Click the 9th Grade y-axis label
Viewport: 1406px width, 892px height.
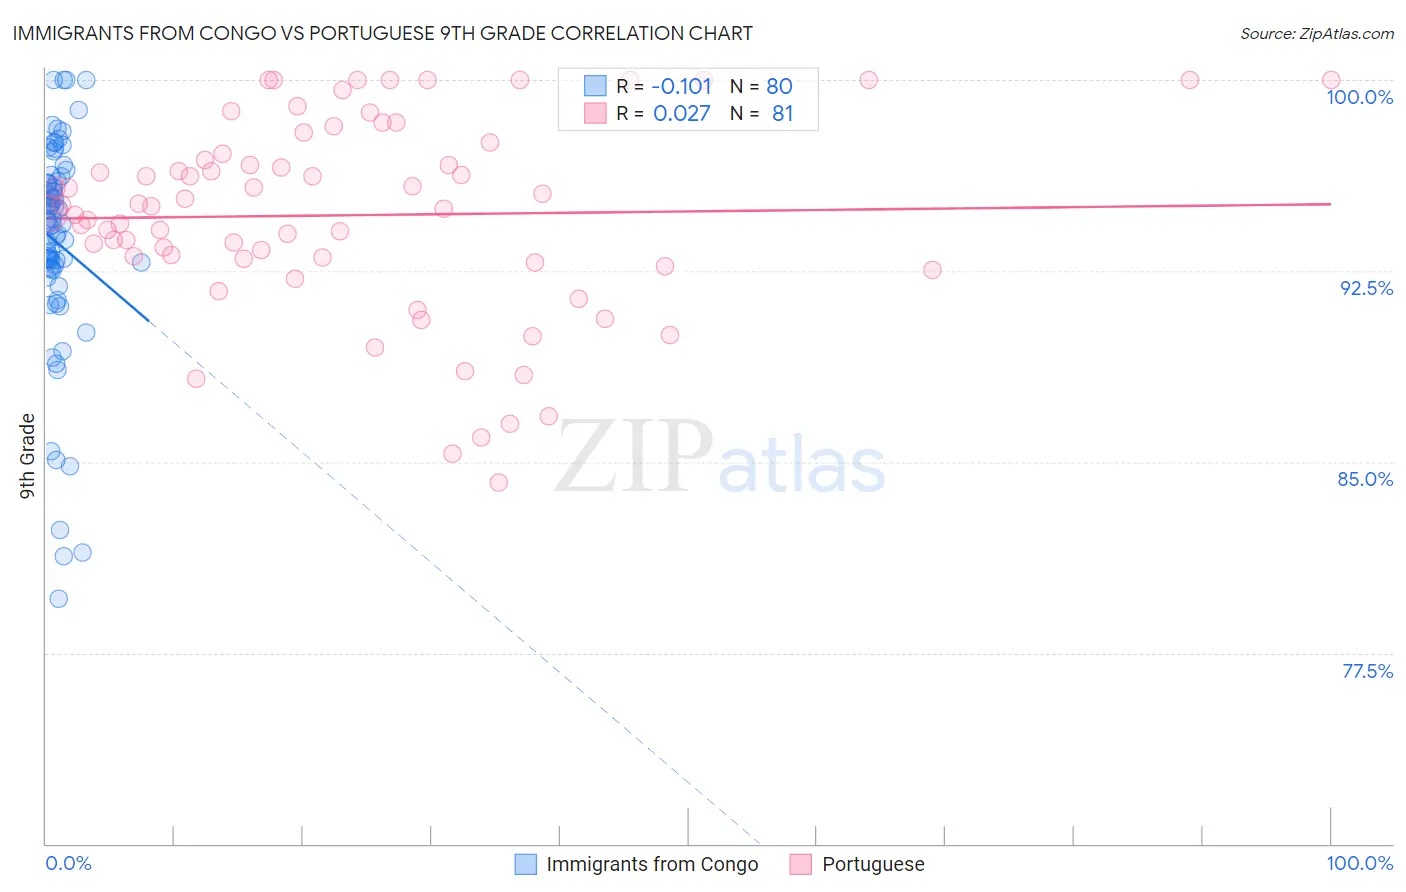point(27,456)
